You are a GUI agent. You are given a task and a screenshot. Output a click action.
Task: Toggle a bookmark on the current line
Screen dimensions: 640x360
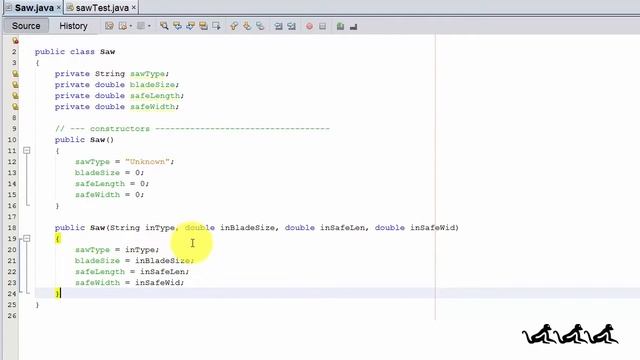(260, 26)
